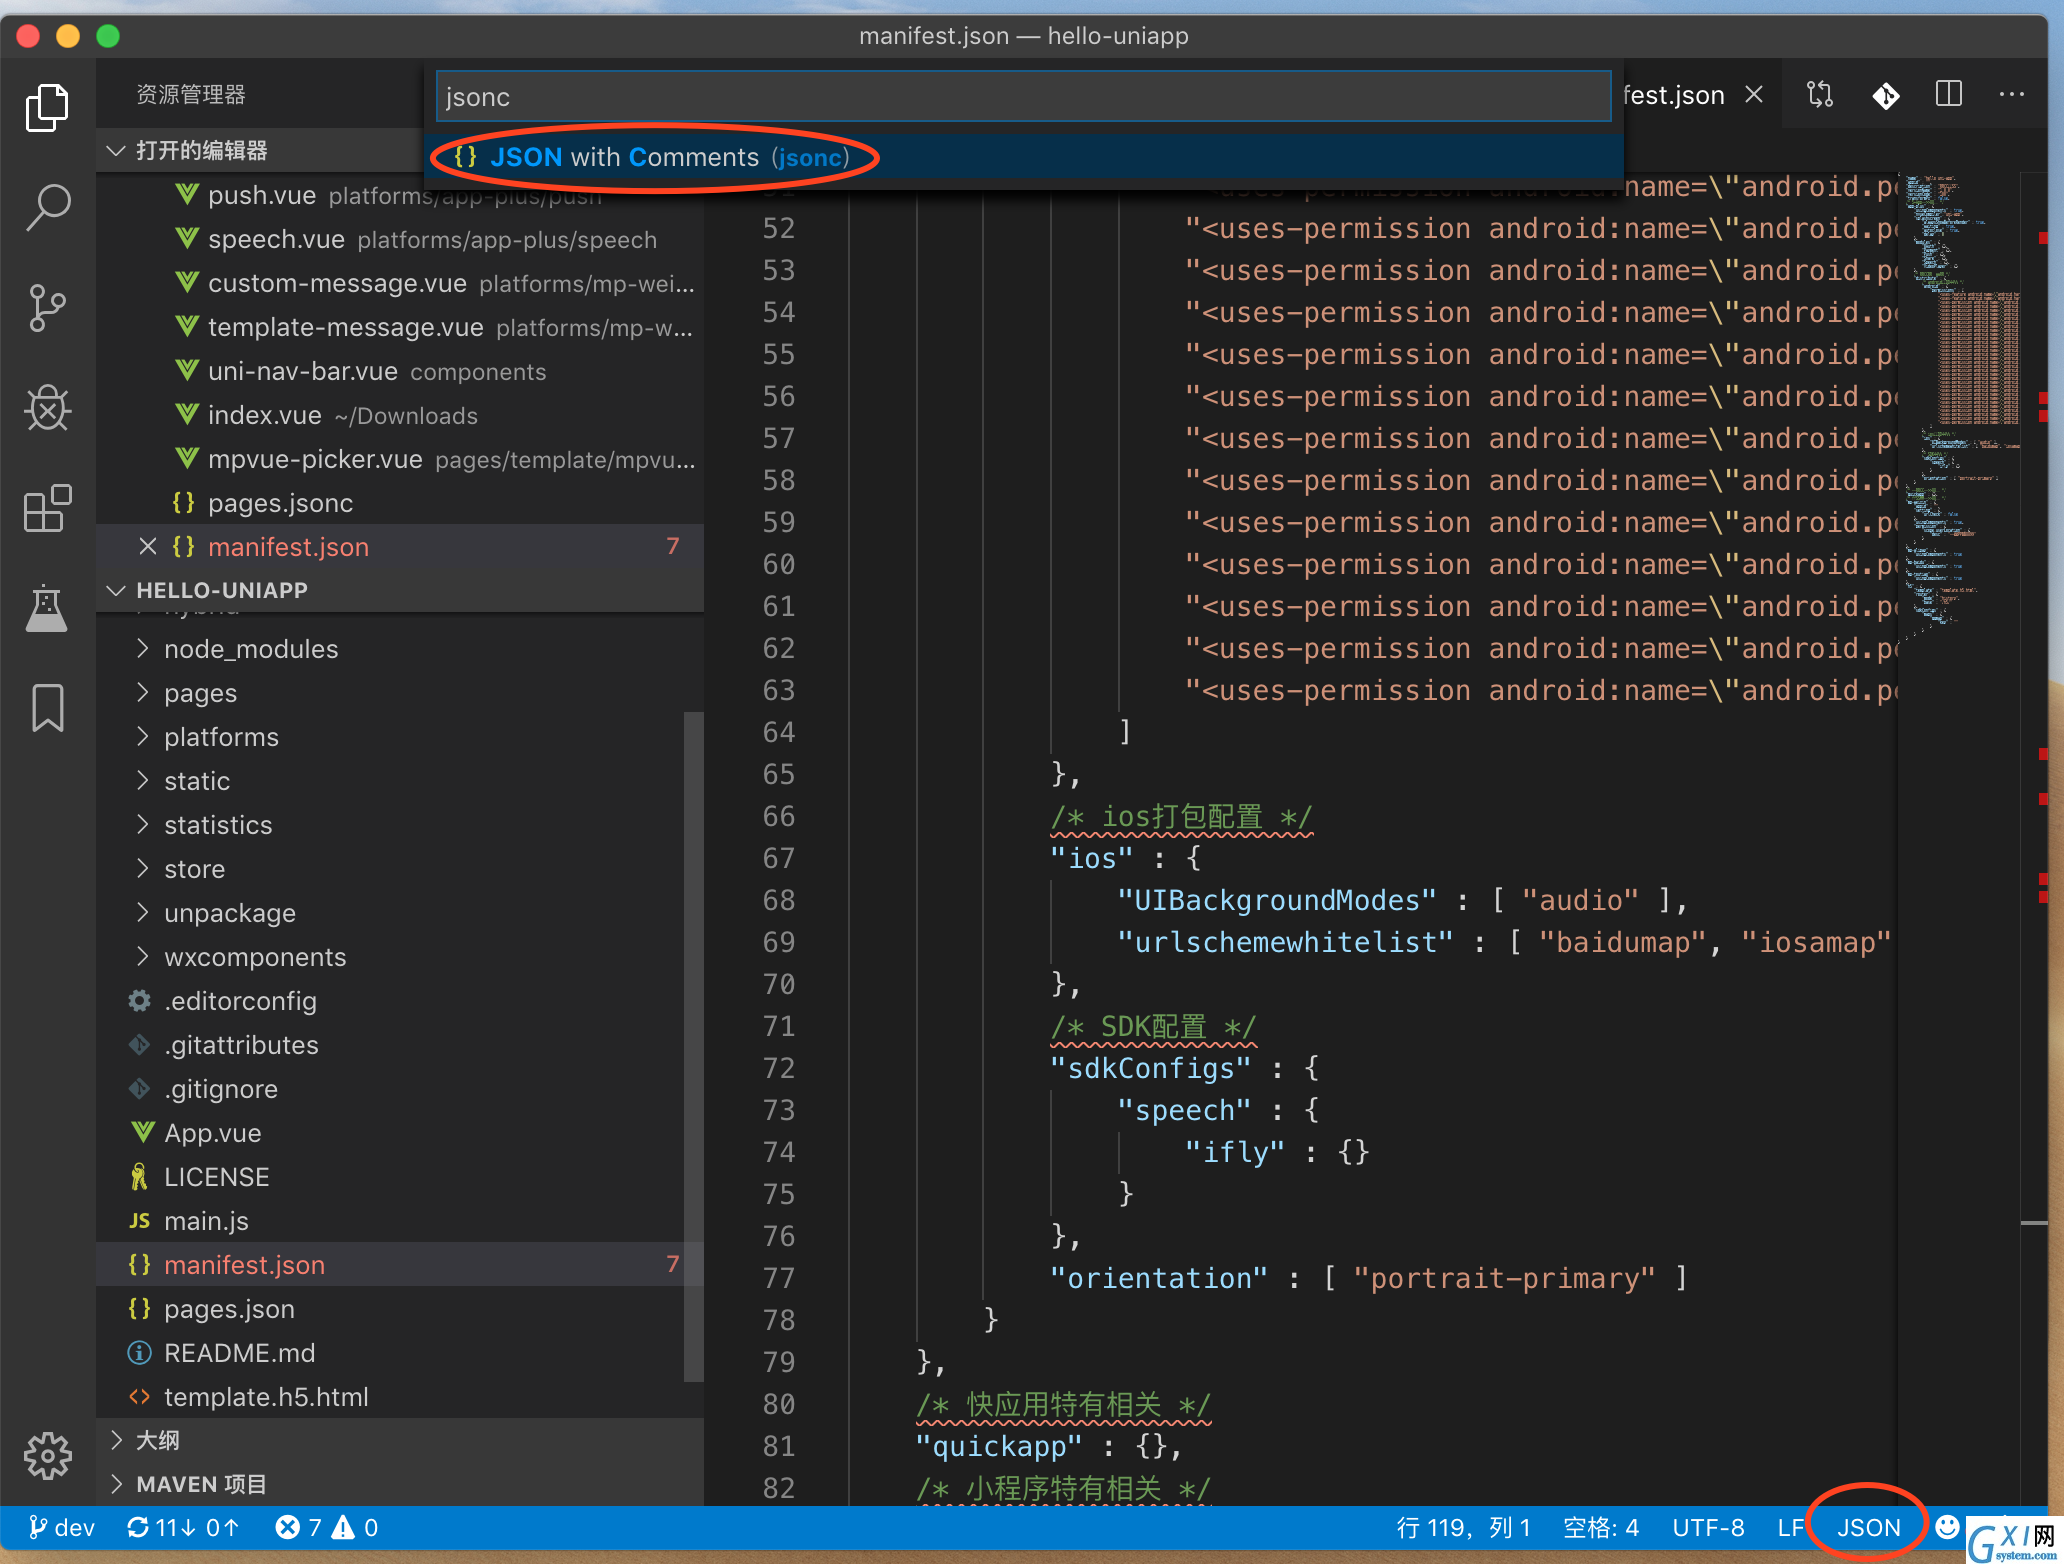2064x1564 pixels.
Task: Collapse the Open Editors section
Action: coord(116,150)
